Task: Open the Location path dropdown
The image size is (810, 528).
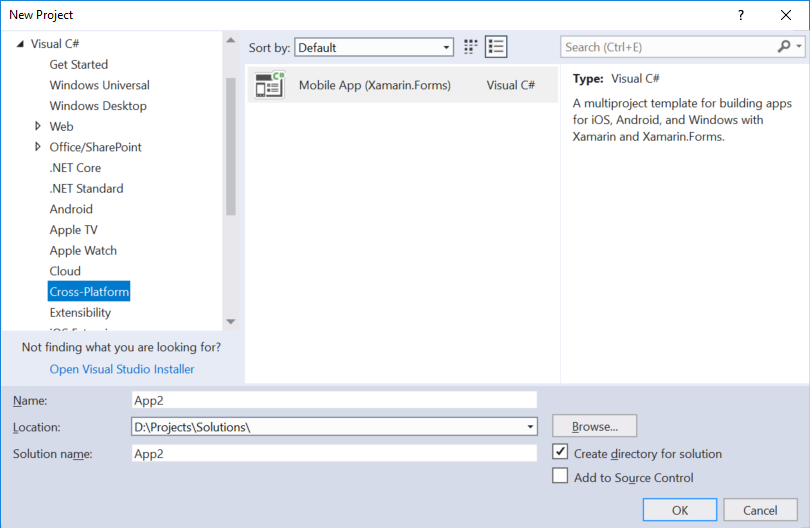Action: pos(530,427)
